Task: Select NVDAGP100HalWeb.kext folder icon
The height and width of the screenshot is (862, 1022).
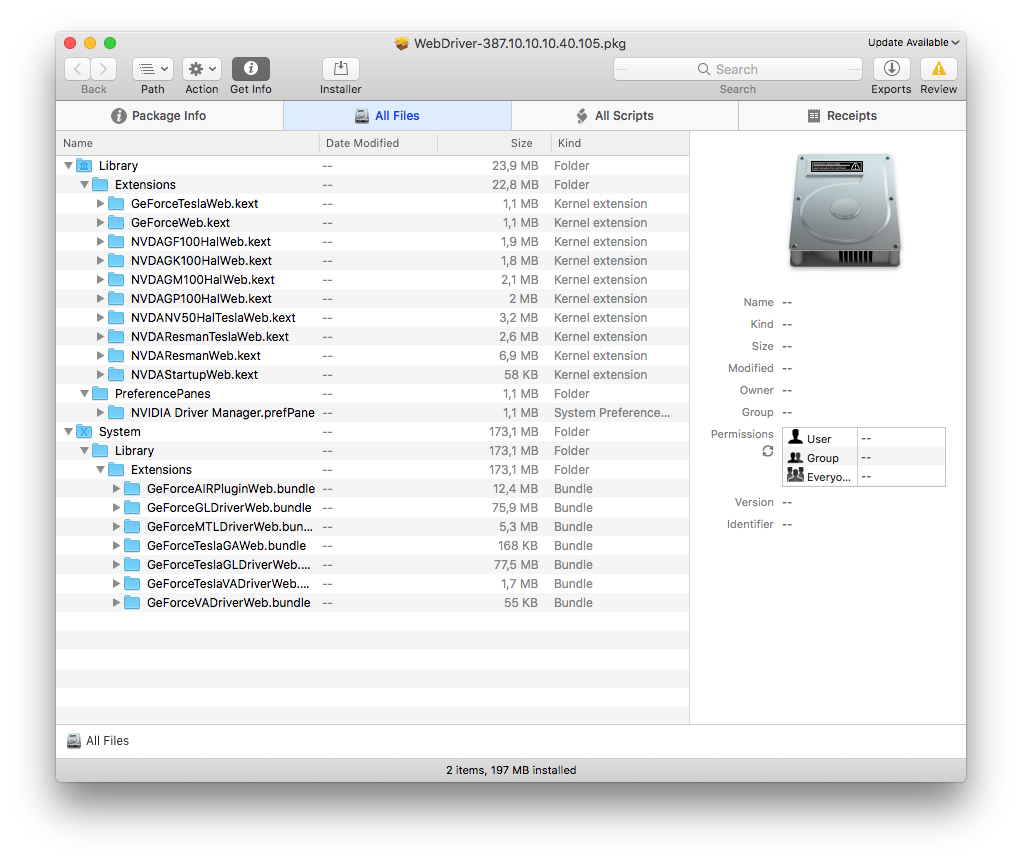Action: 116,298
